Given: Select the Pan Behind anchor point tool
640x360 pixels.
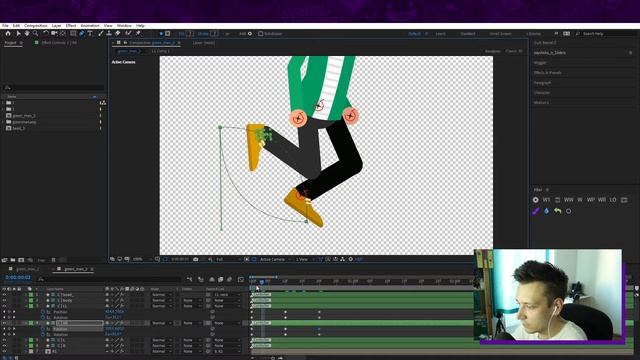Looking at the screenshot, I should point(63,33).
